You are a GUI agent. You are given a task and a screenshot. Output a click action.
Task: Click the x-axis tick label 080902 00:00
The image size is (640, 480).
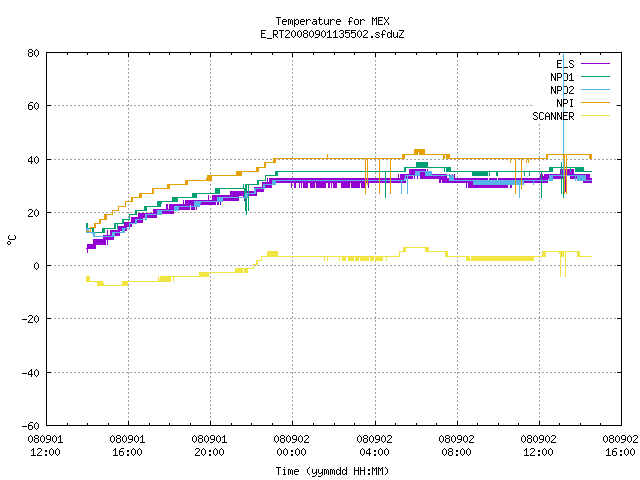pos(291,446)
